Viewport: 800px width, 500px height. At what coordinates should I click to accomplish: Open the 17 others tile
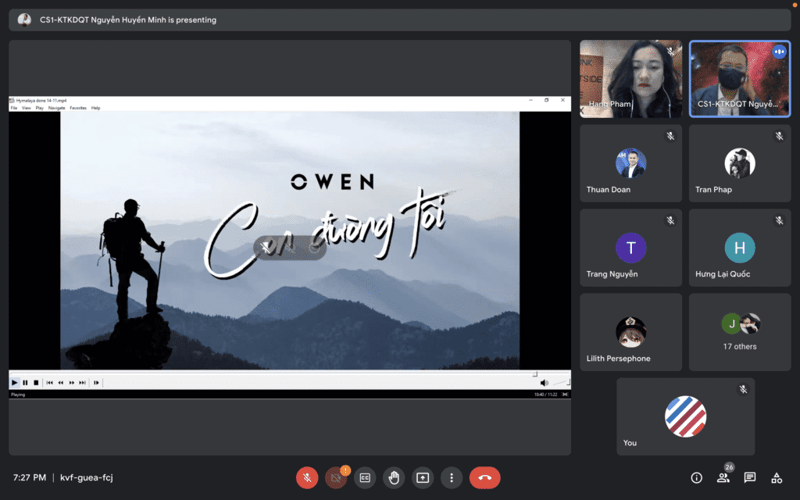(740, 332)
